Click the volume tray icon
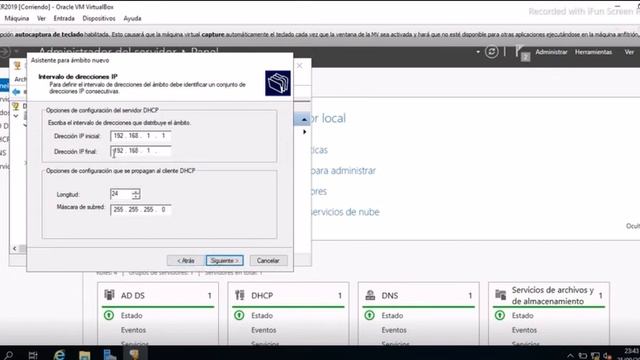 click(607, 356)
